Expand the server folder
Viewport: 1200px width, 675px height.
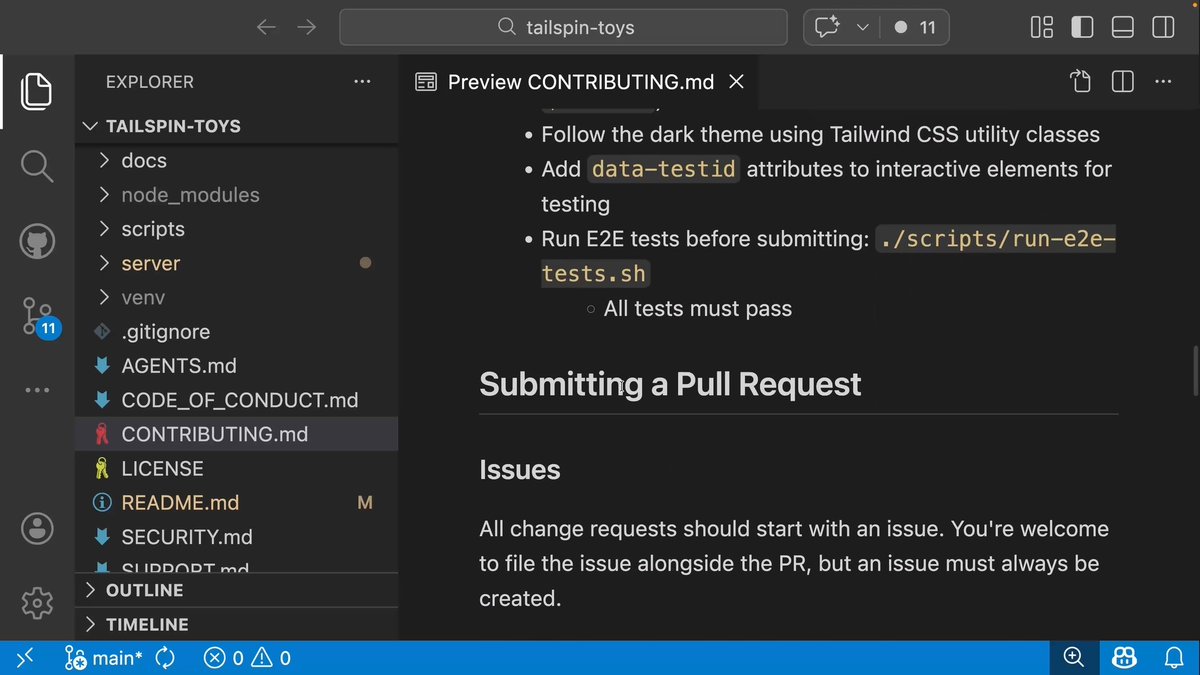[x=236, y=263]
